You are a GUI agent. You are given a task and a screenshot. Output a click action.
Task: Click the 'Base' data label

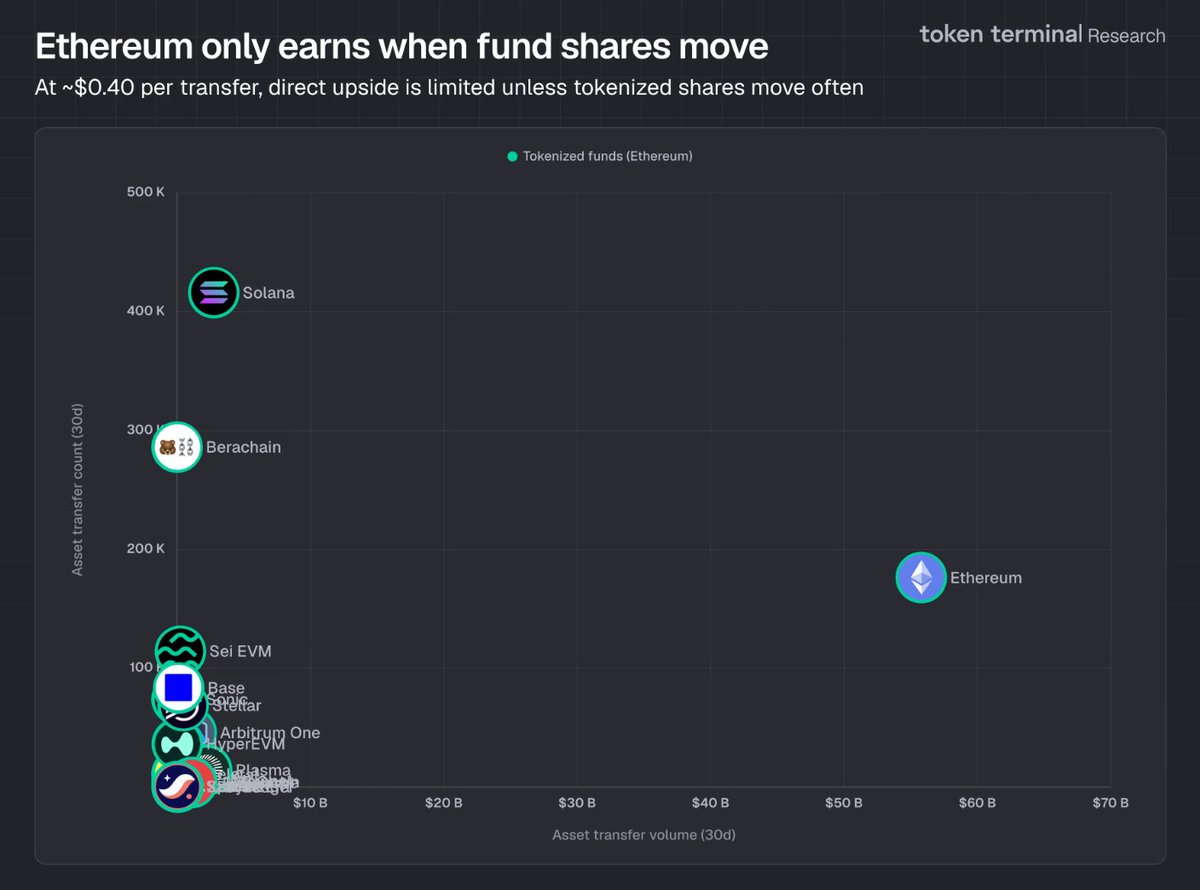(226, 688)
